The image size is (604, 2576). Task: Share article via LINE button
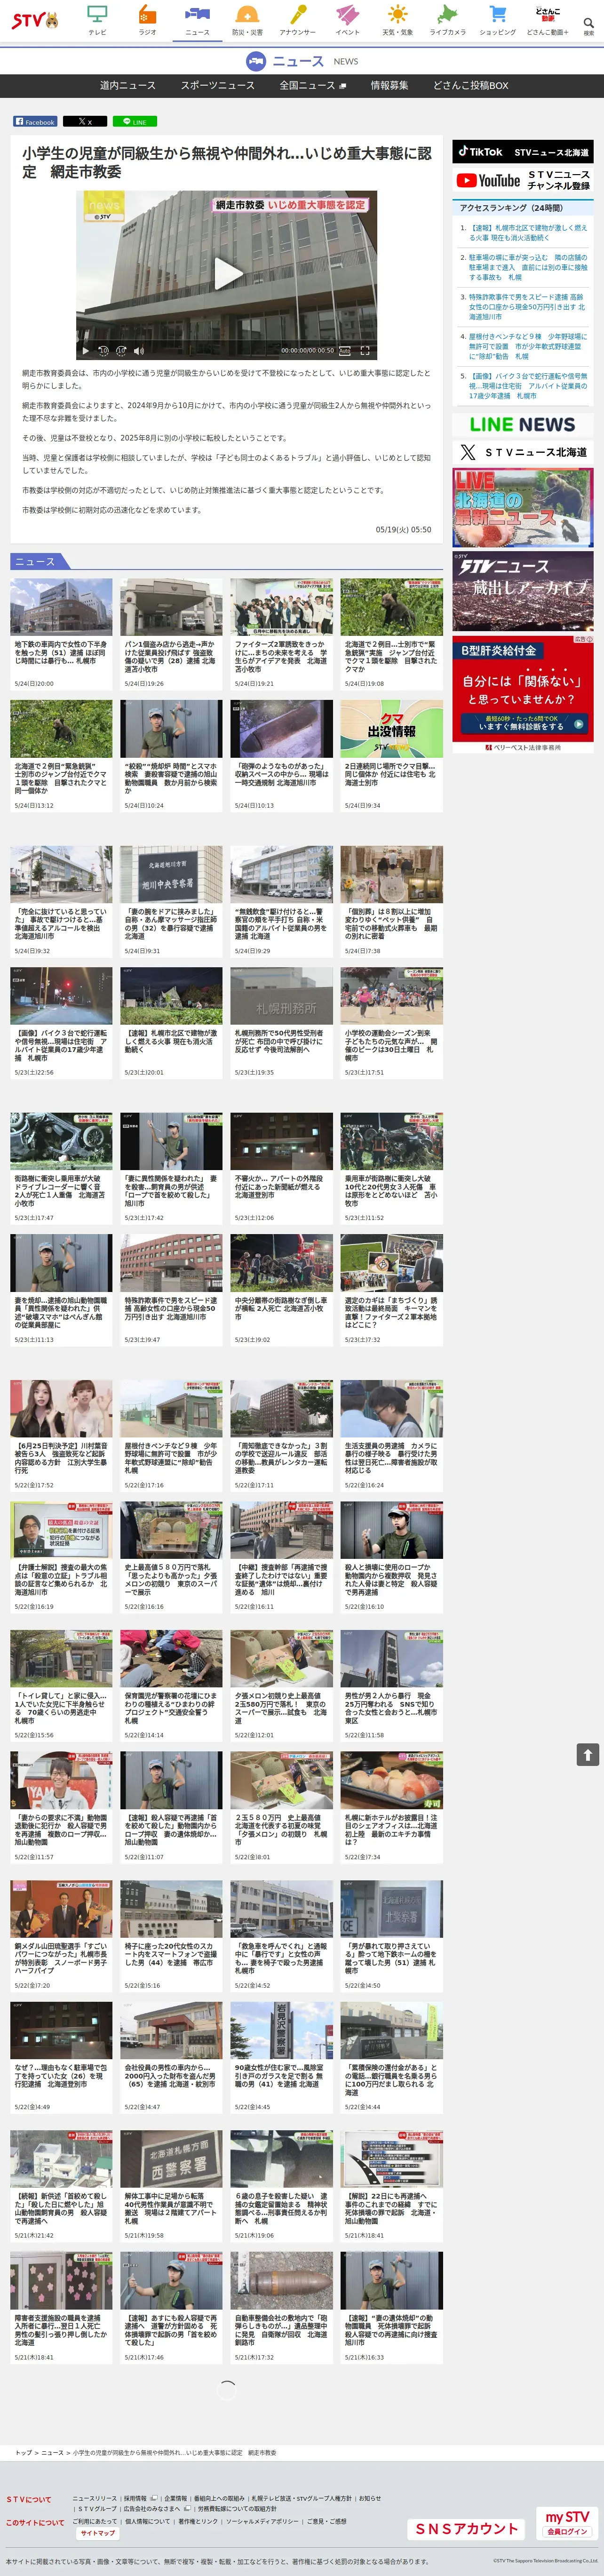(134, 122)
